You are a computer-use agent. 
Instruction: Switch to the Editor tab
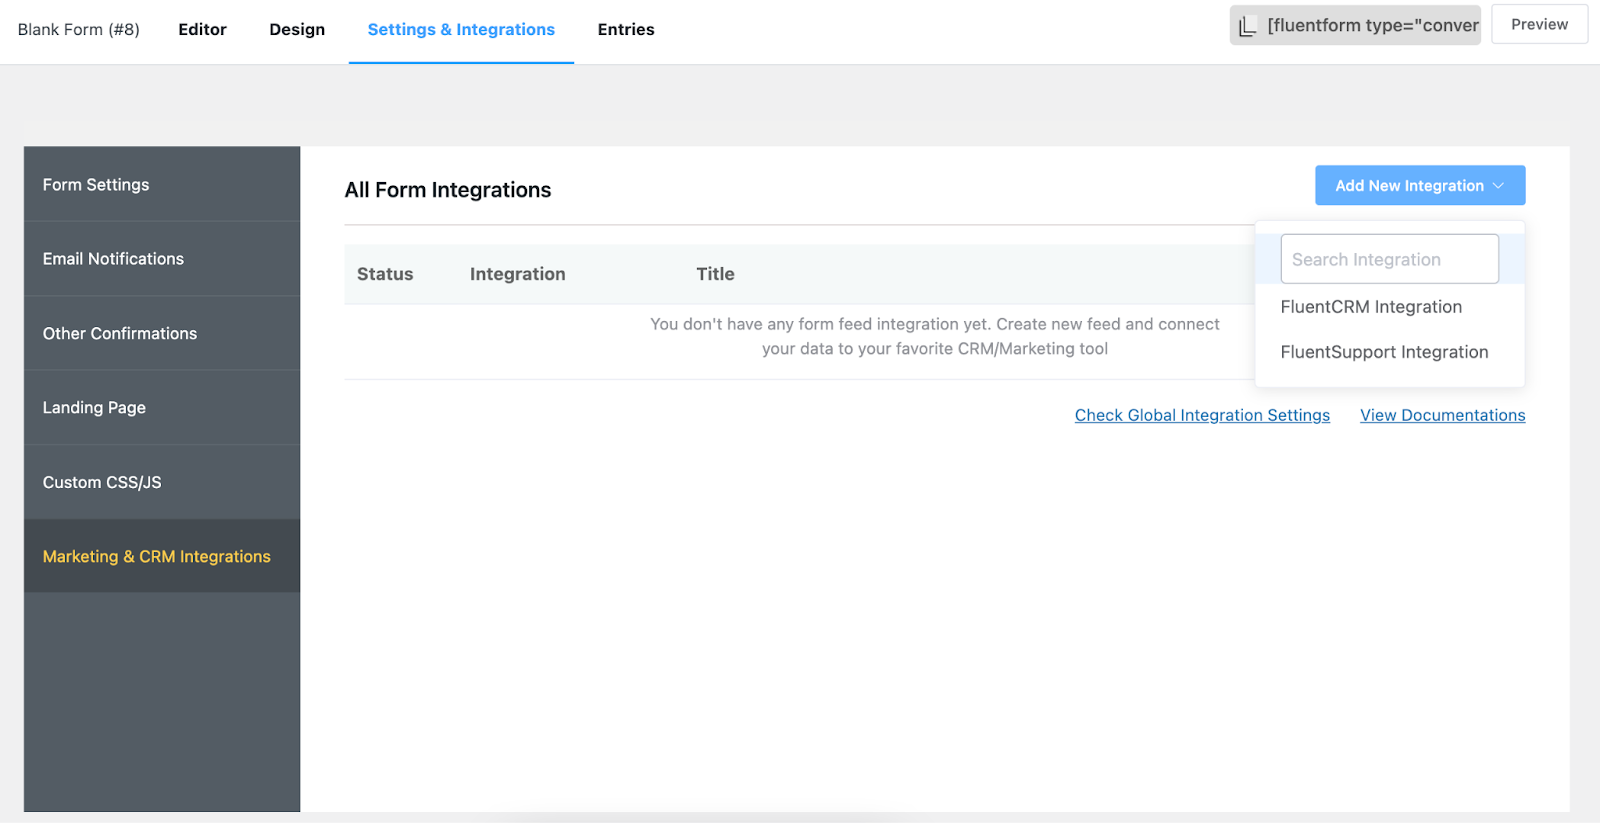[202, 30]
